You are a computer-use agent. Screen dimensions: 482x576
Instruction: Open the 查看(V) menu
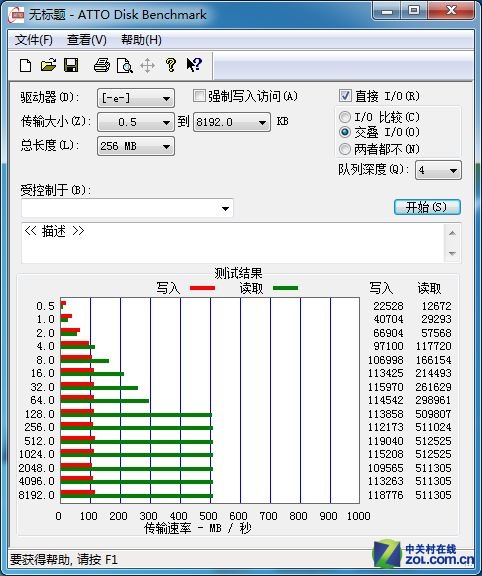[x=87, y=40]
